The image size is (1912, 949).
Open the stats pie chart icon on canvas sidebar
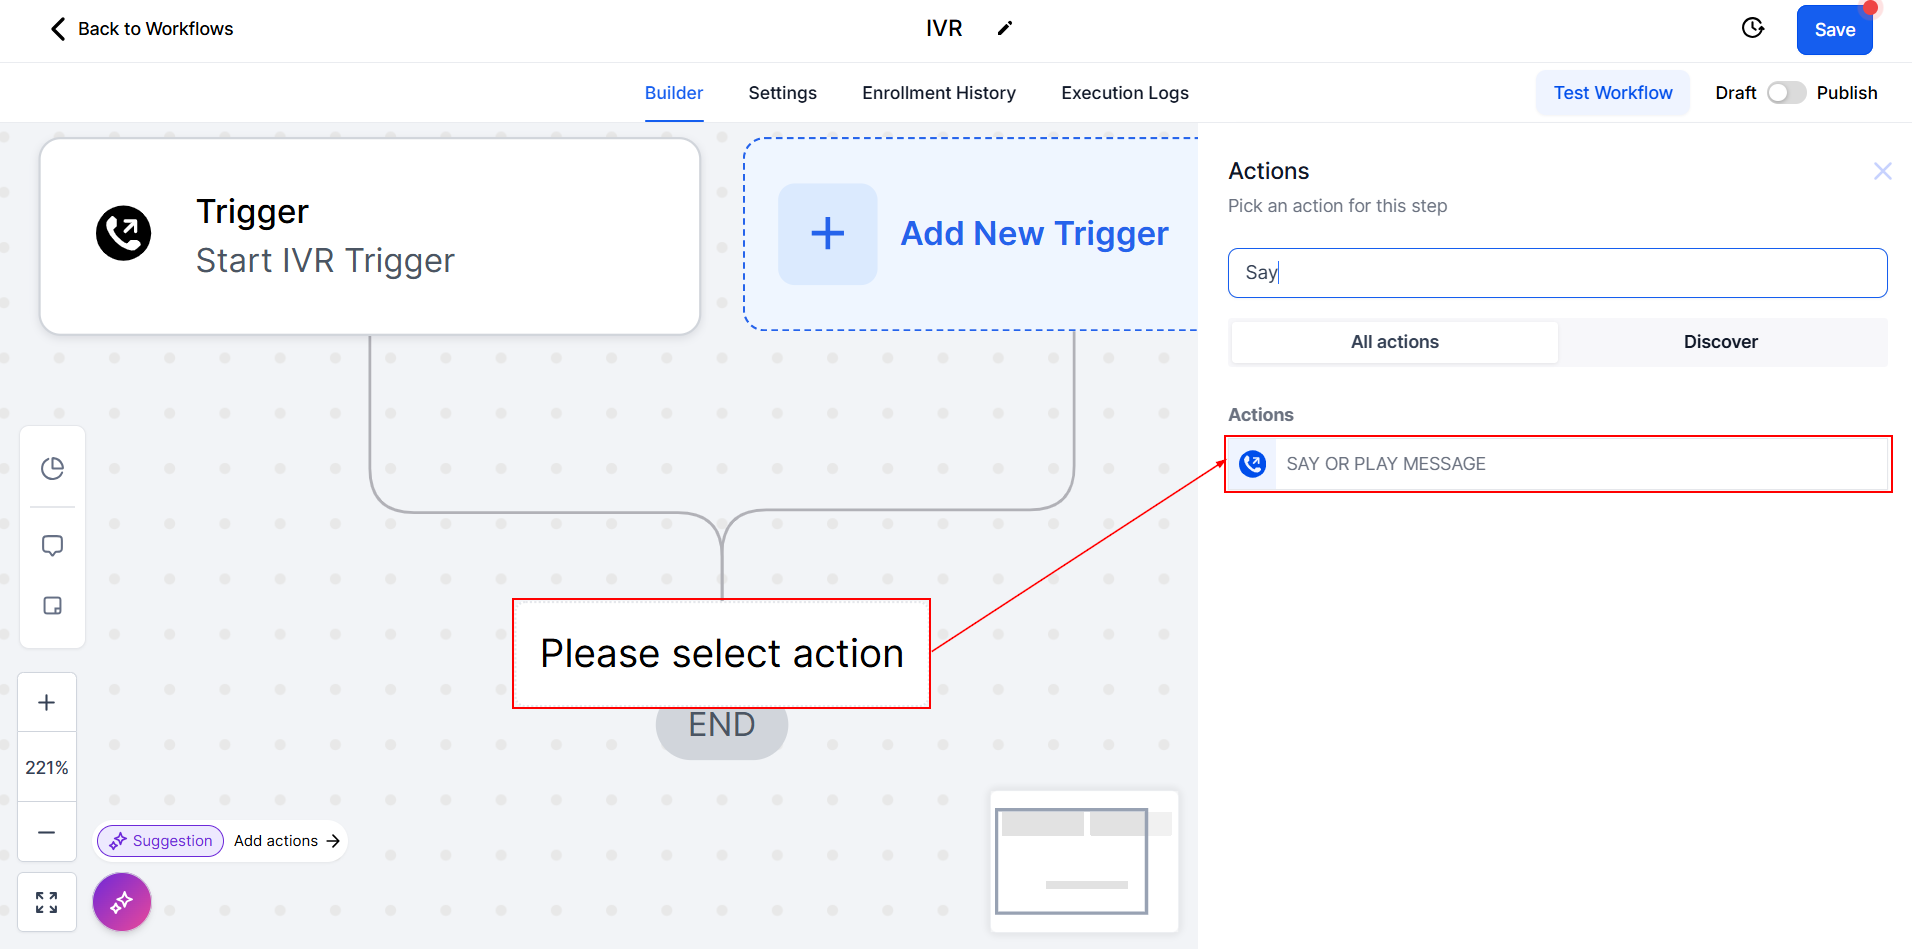(x=52, y=468)
